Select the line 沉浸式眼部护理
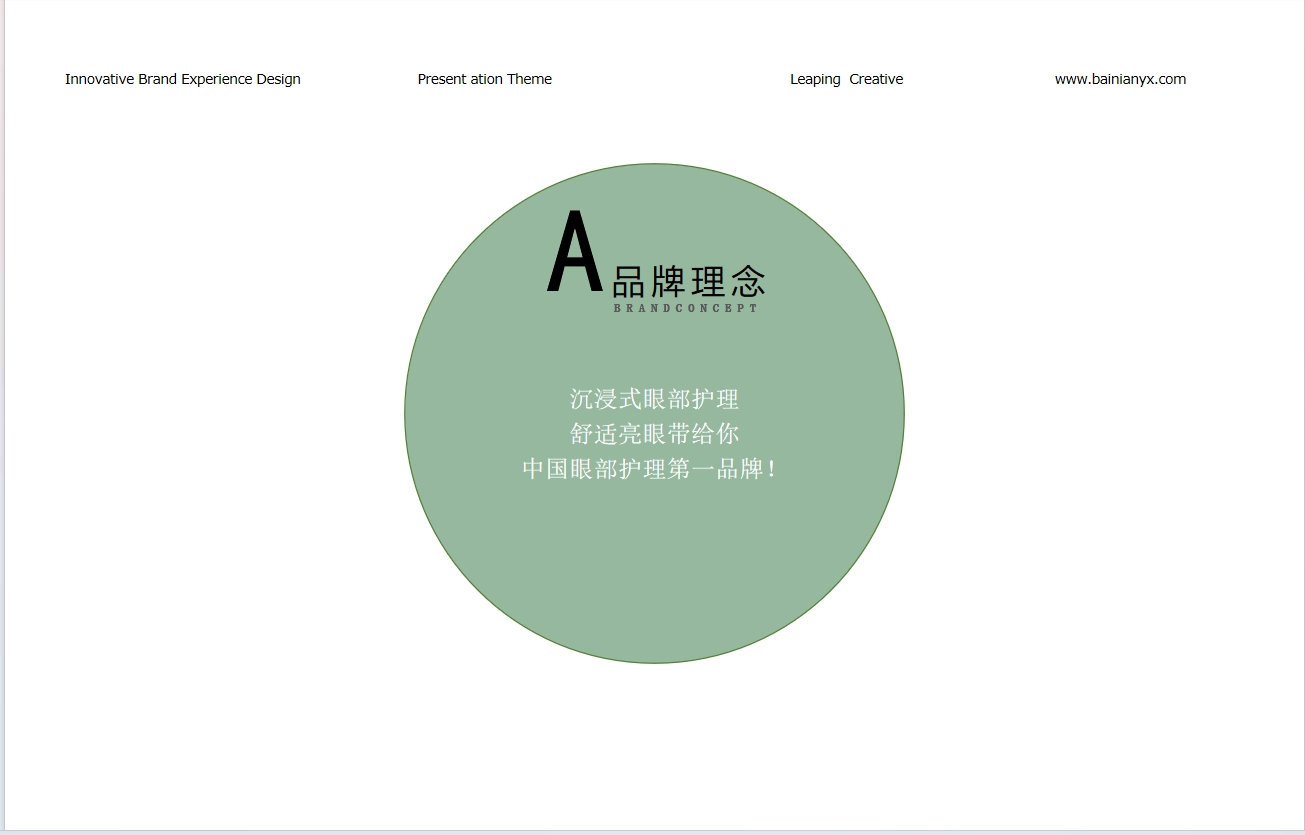Screen dimensions: 1305x835 pyautogui.click(x=654, y=399)
